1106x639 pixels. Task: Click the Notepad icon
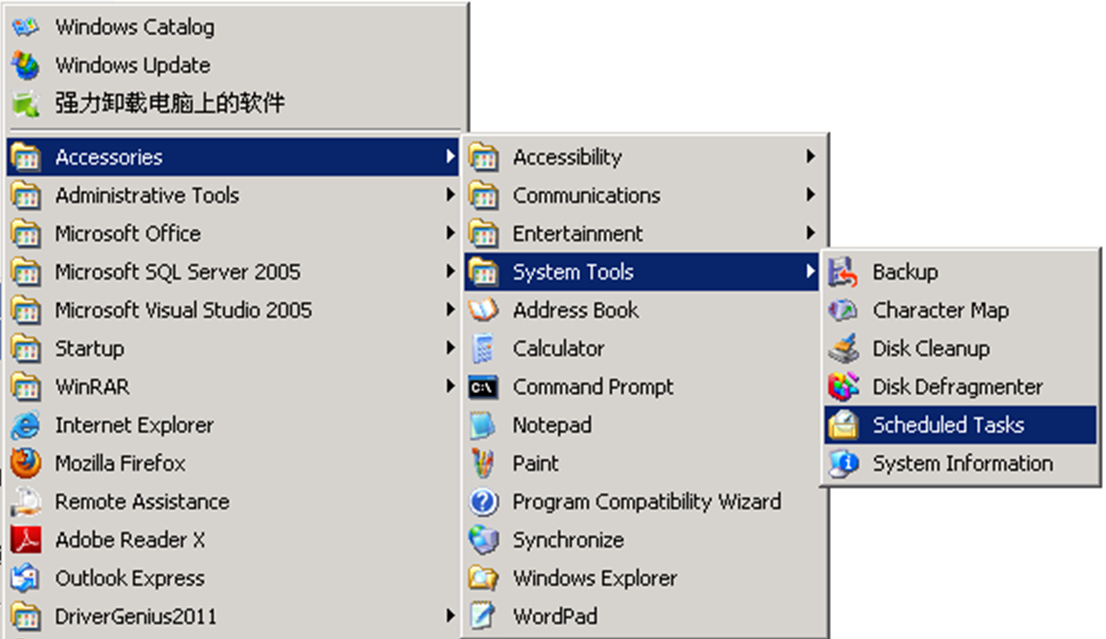pos(484,425)
